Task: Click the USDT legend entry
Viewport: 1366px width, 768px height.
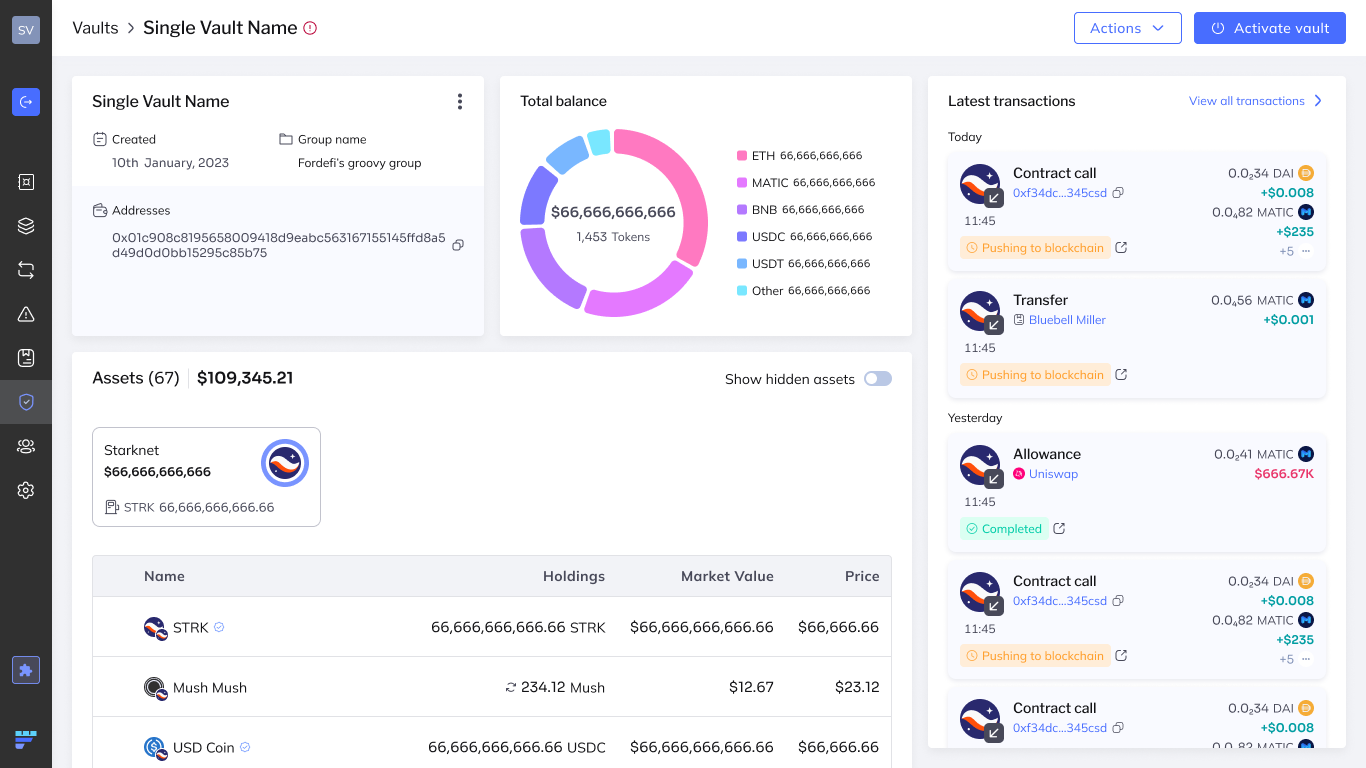Action: 804,264
